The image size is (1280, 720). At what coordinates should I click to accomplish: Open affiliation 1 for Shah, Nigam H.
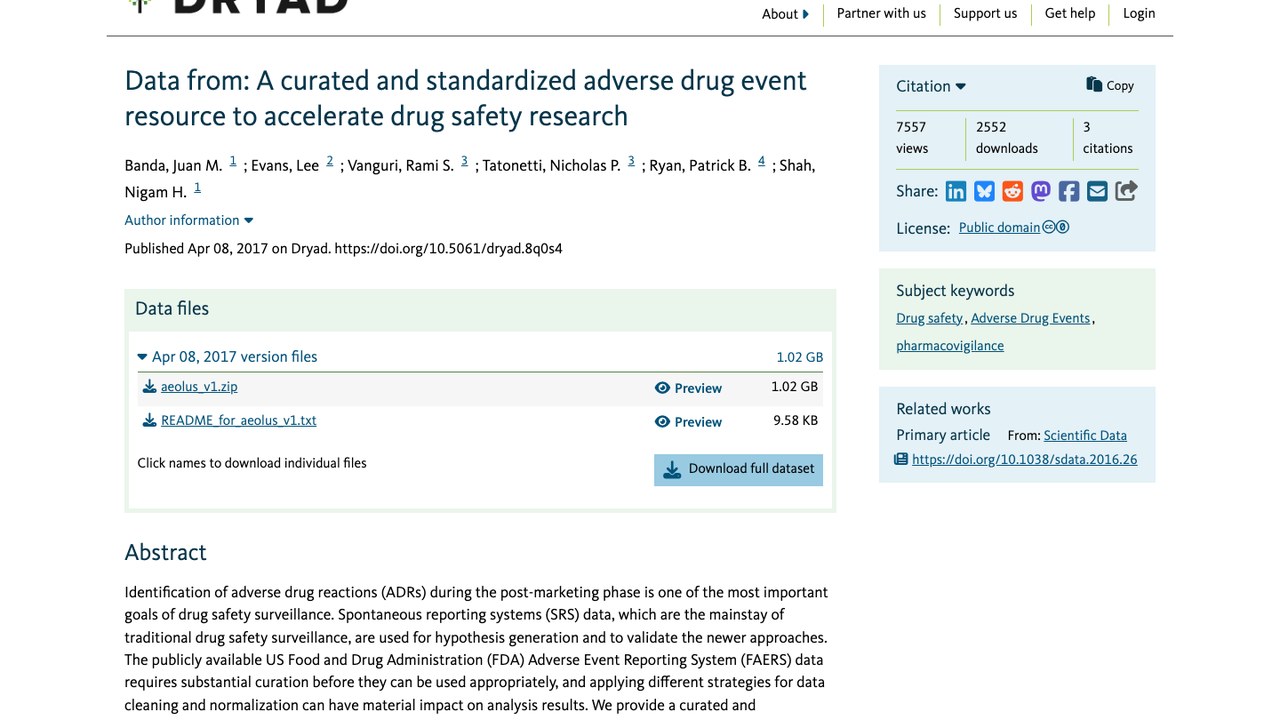(x=197, y=188)
